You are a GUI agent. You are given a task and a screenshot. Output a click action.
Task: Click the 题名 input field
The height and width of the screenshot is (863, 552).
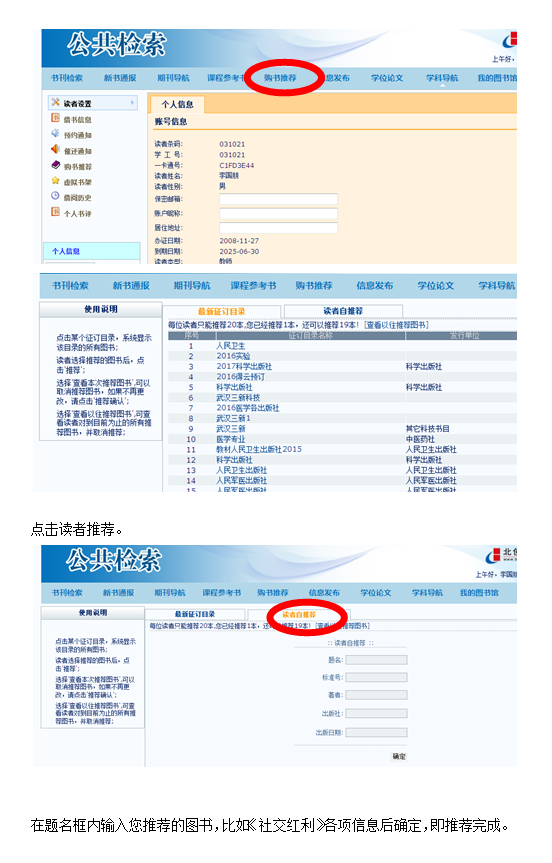[x=376, y=660]
